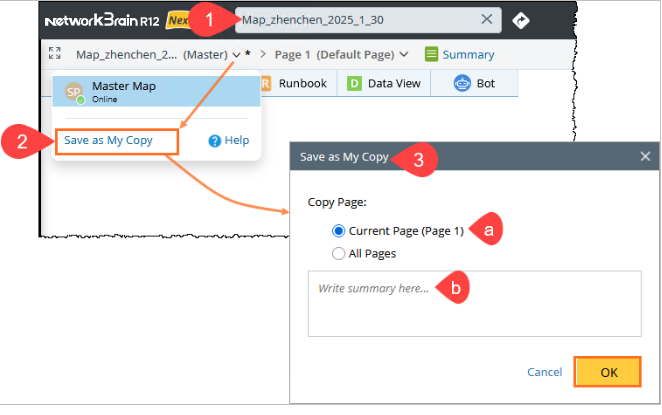Click Save as My Copy link

[x=109, y=140]
